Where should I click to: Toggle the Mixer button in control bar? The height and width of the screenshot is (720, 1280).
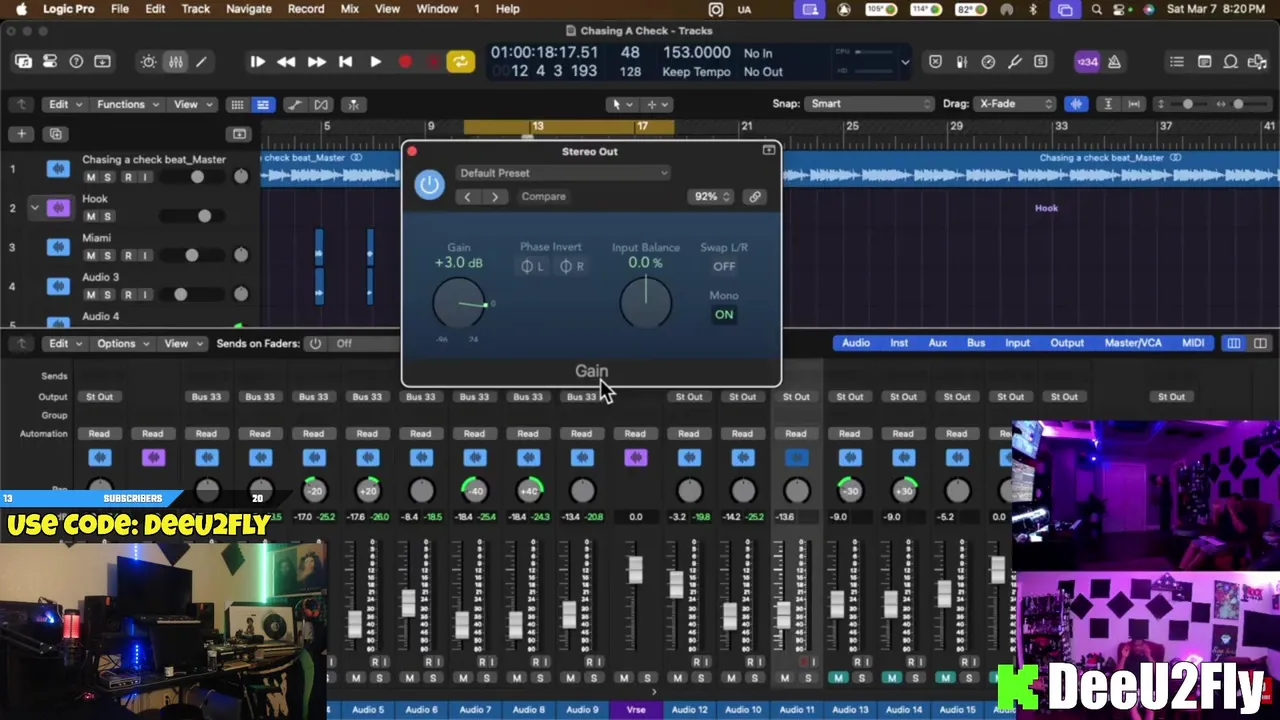175,62
